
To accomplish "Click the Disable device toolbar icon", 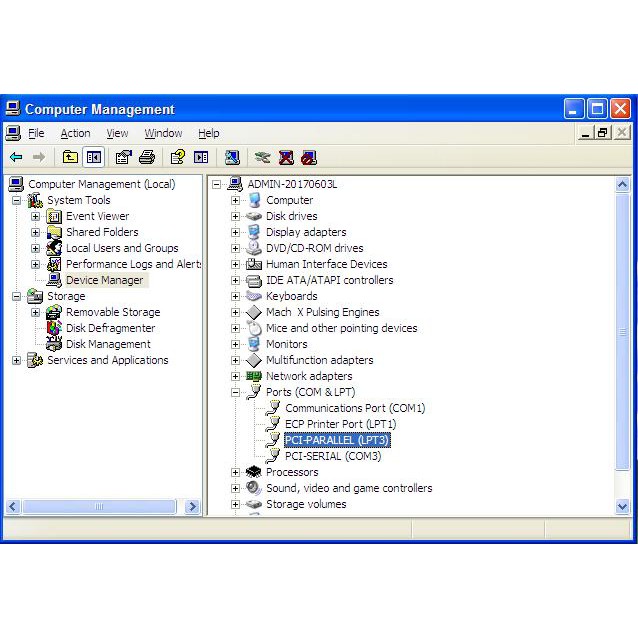I will (309, 157).
